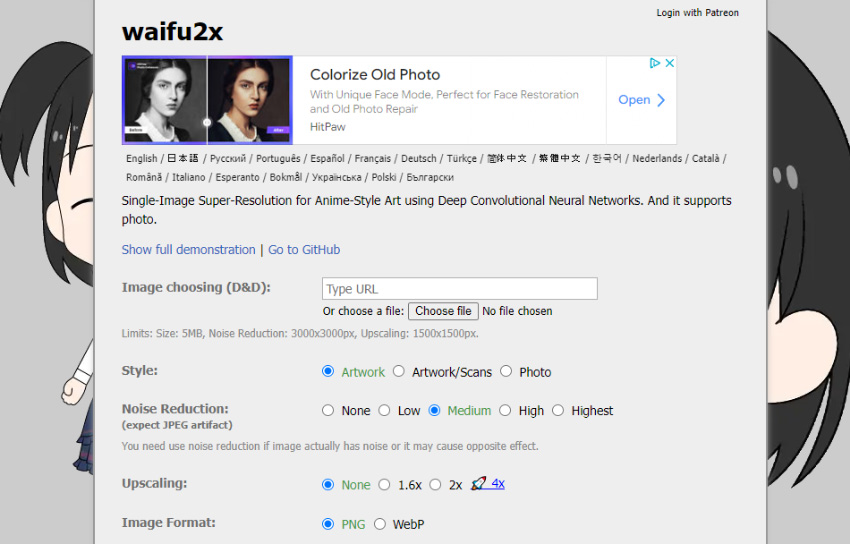This screenshot has width=850, height=544.
Task: Switch language to Русский
Action: [x=228, y=159]
